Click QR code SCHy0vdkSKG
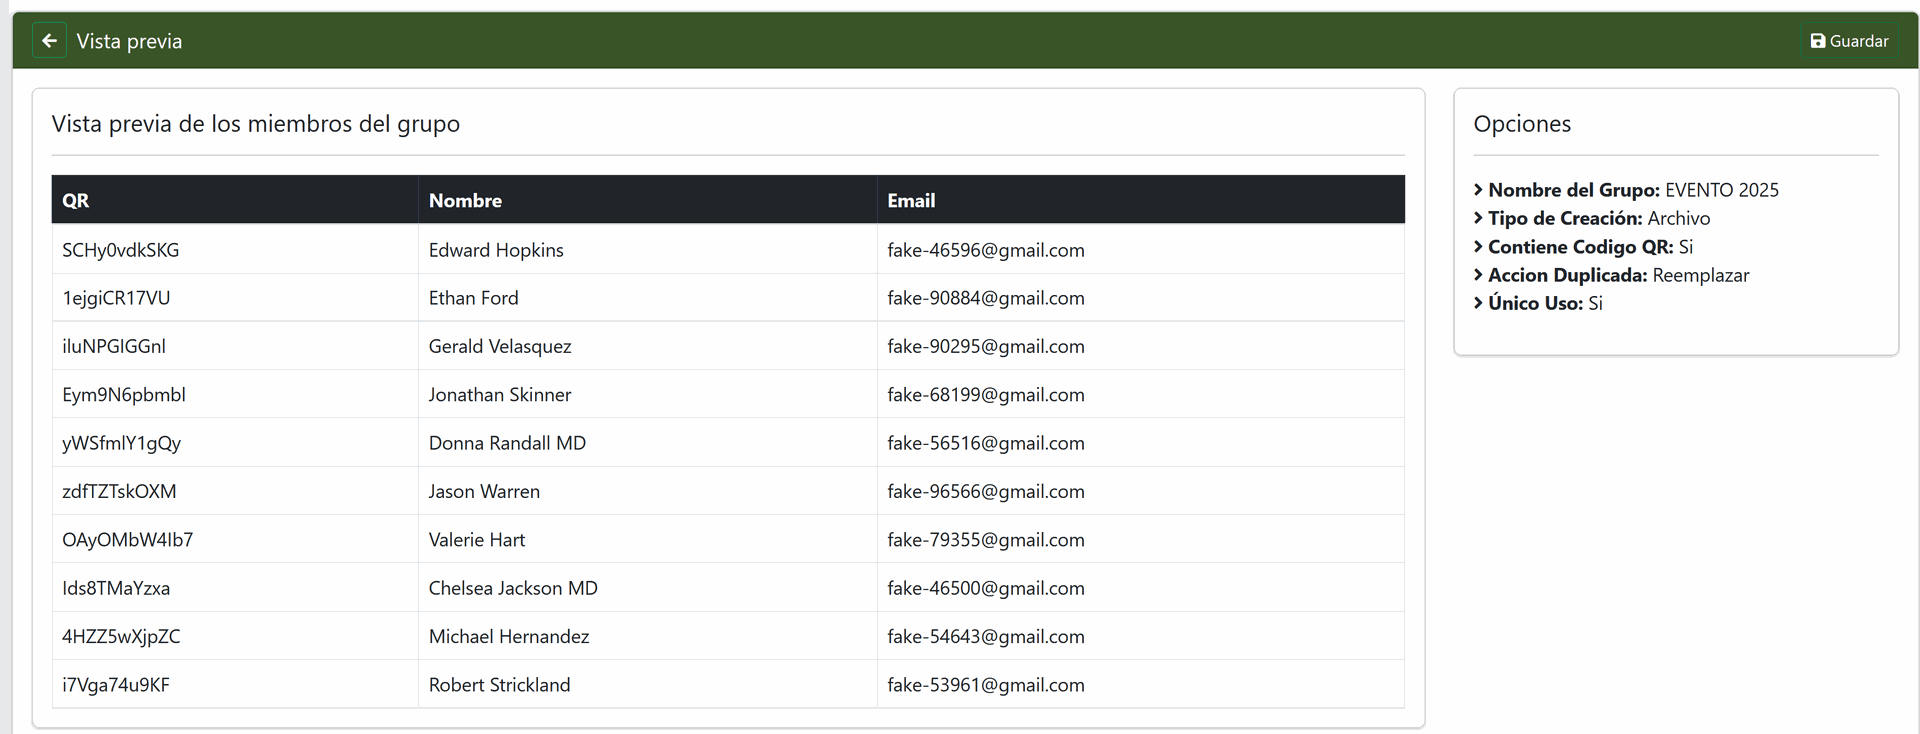 [121, 250]
